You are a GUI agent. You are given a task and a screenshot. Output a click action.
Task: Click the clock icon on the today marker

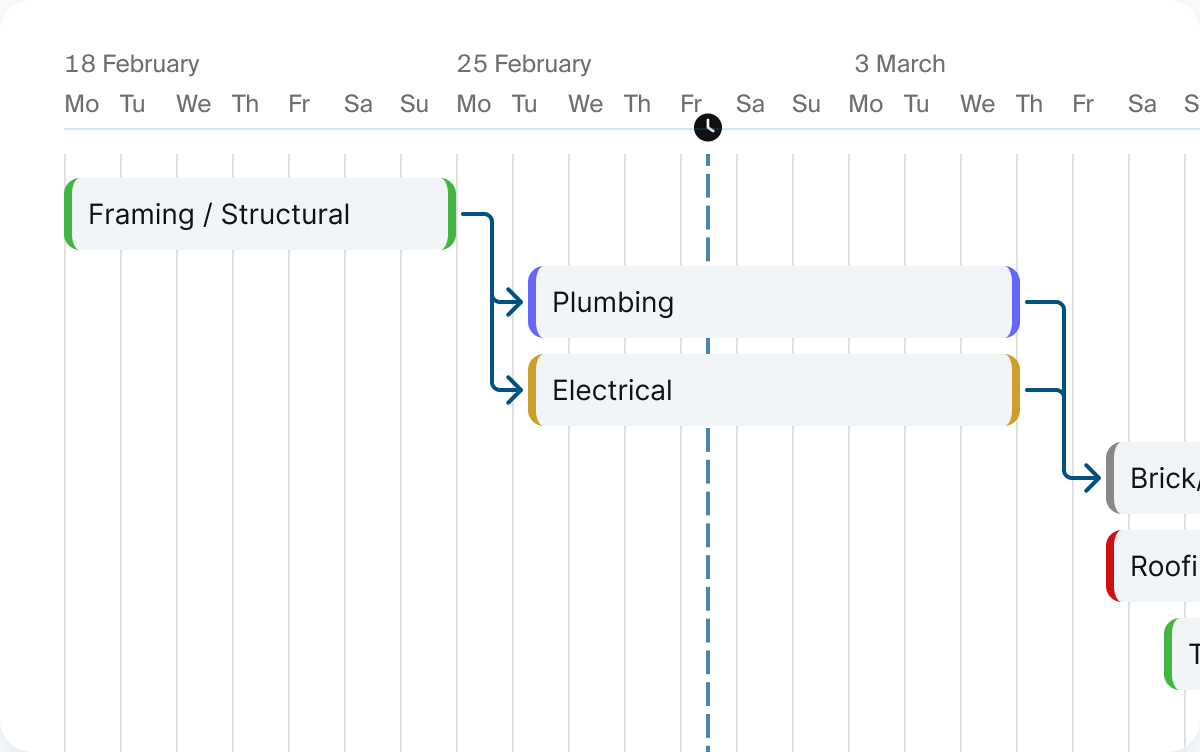click(707, 127)
